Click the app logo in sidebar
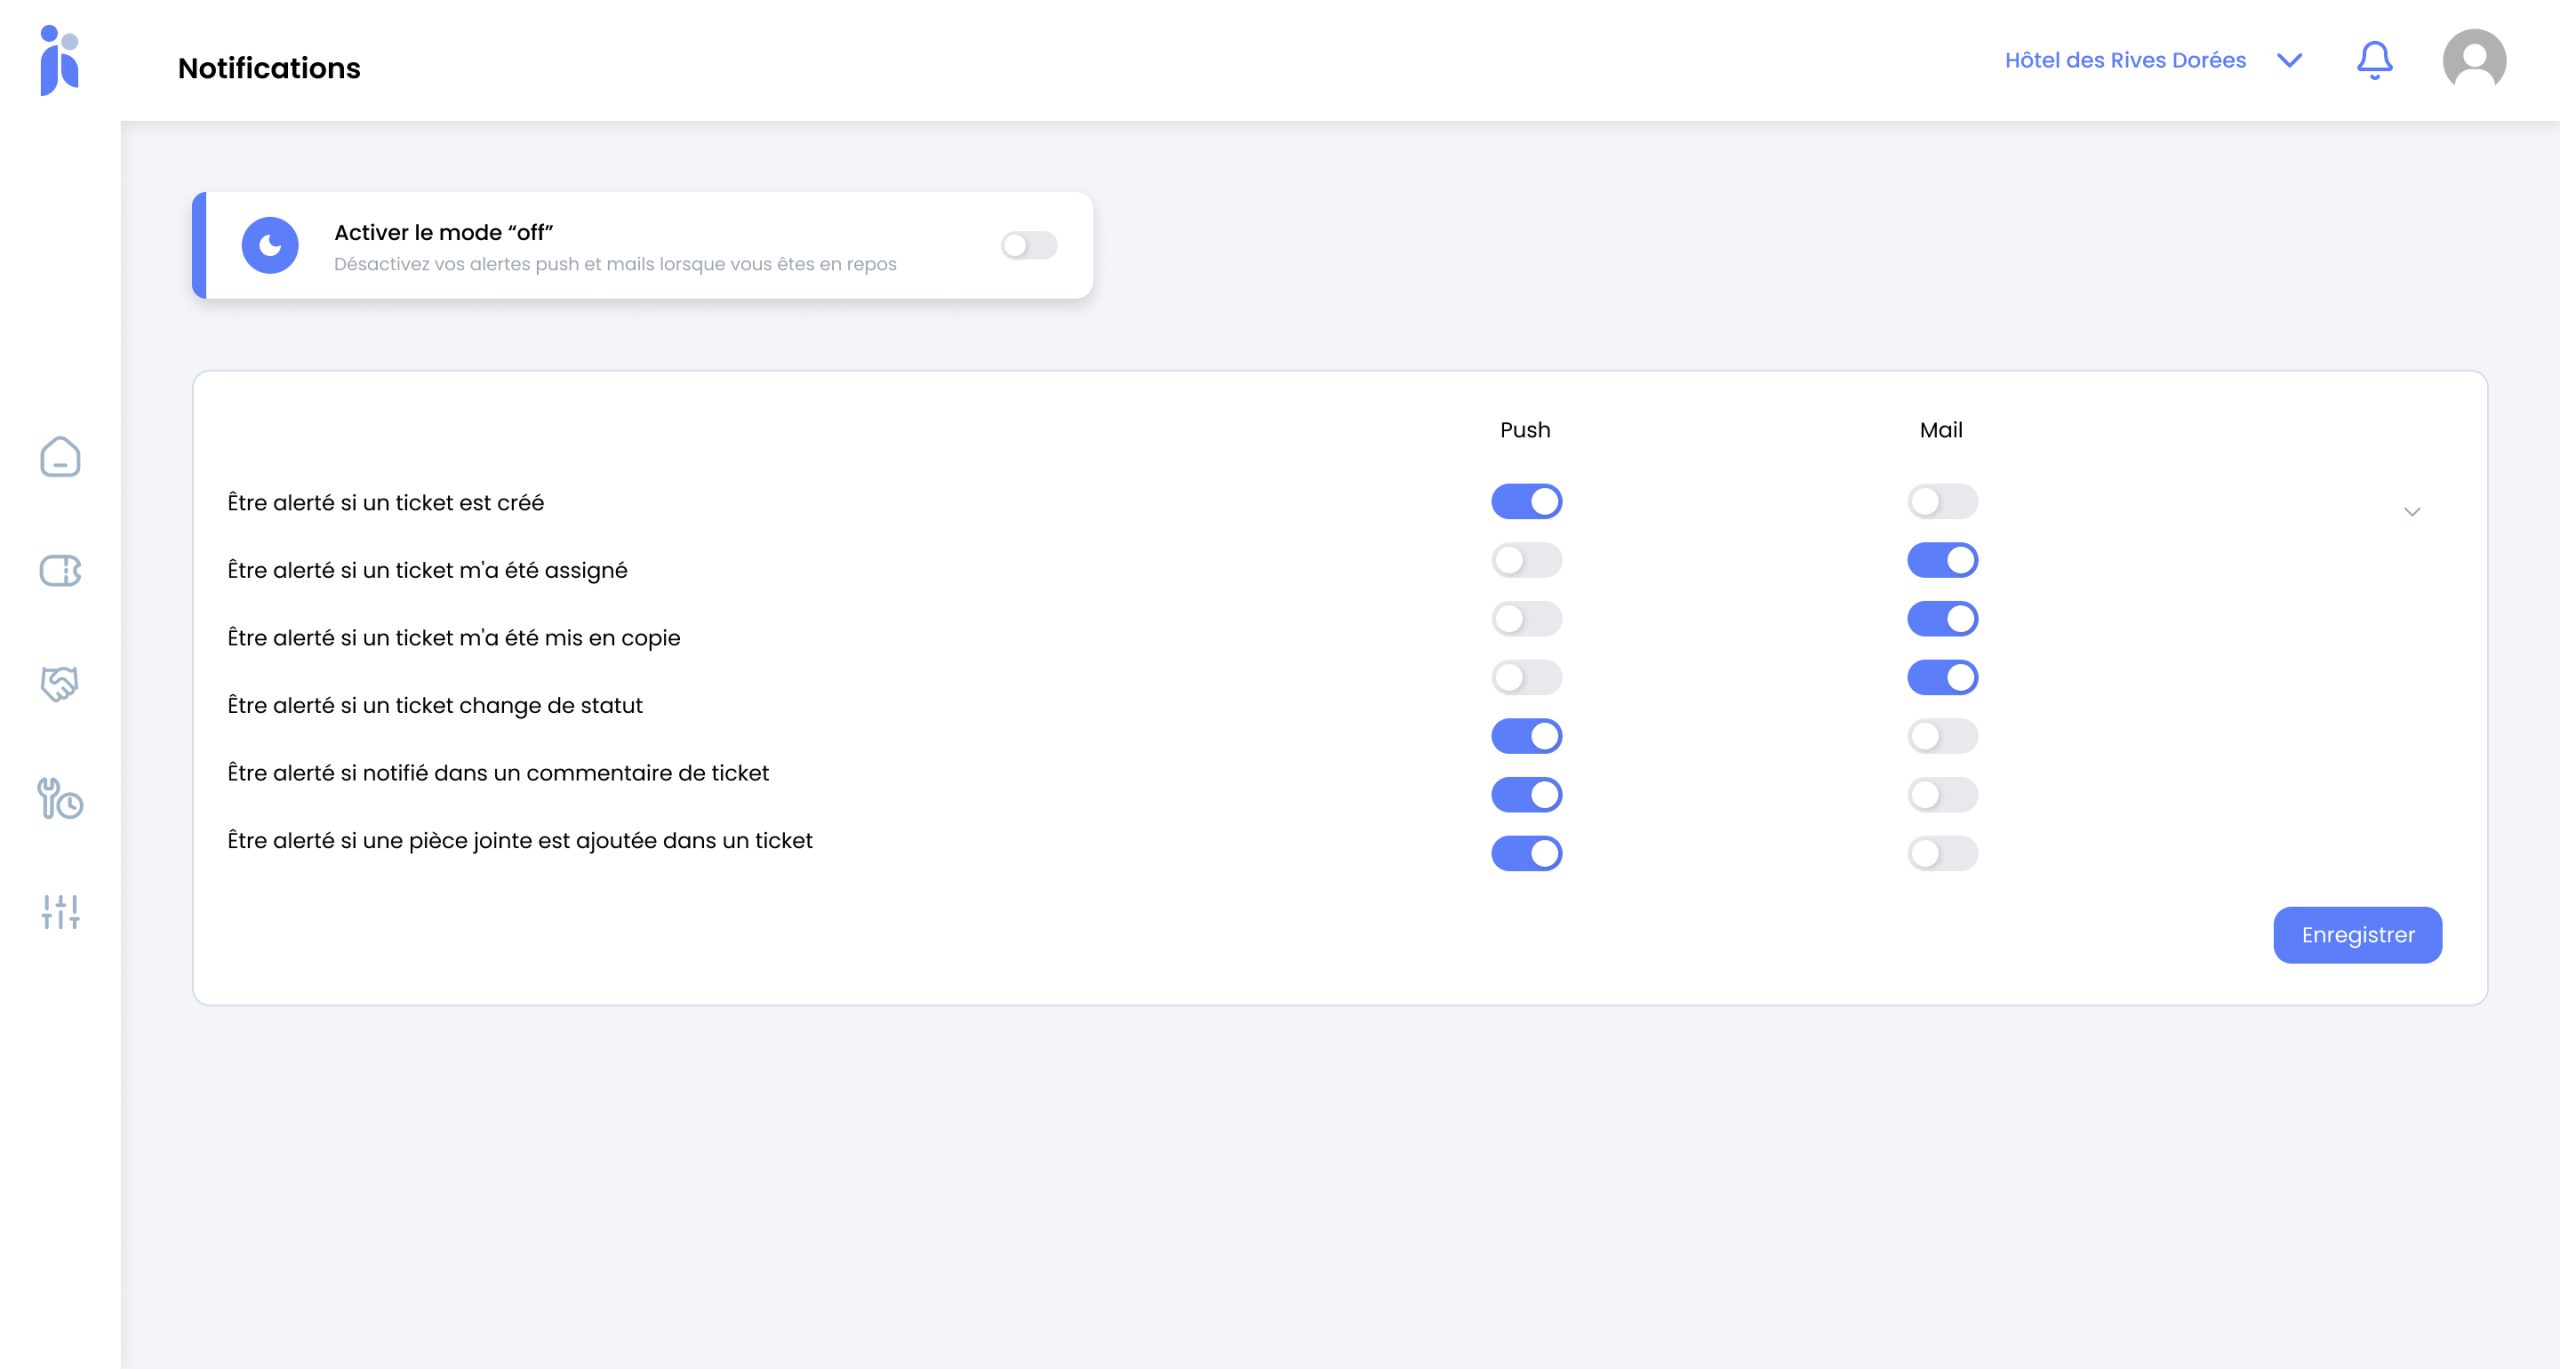 coord(59,60)
